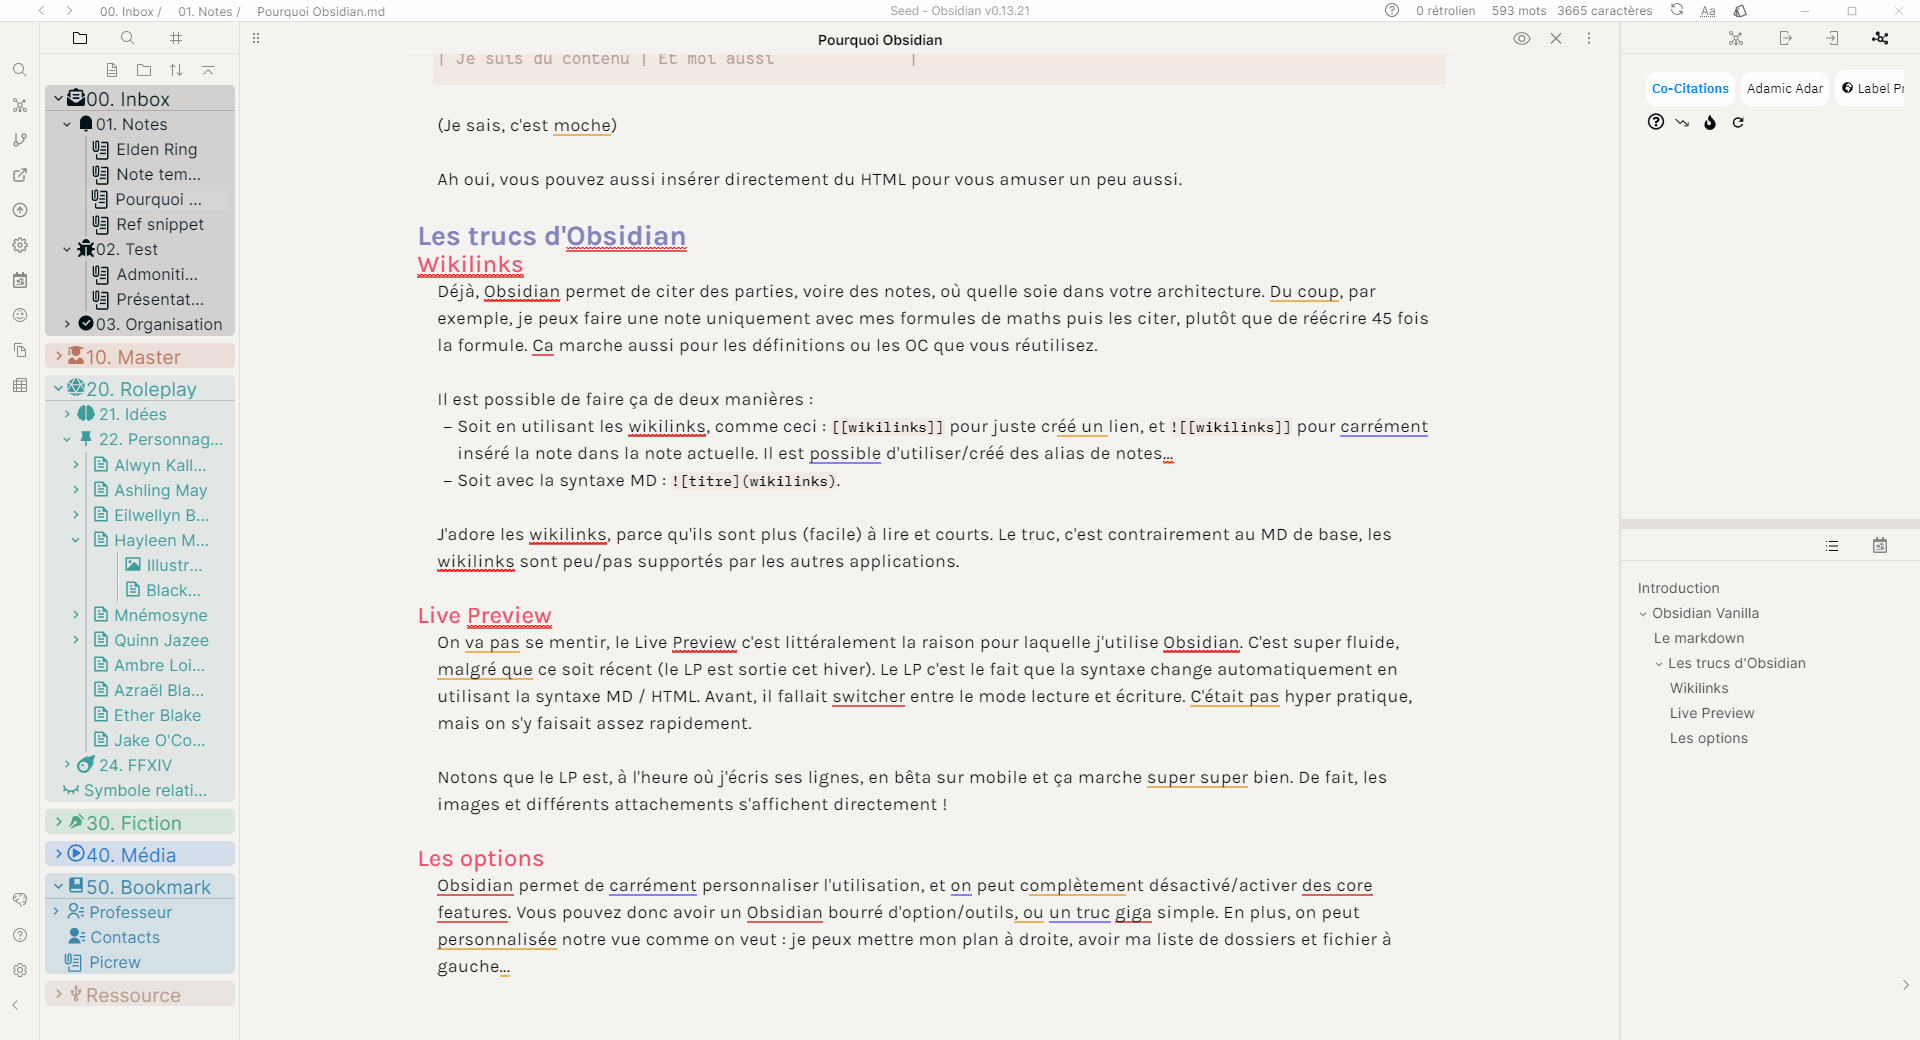Click the help circle in status bar
The height and width of the screenshot is (1040, 1920).
[x=1392, y=10]
